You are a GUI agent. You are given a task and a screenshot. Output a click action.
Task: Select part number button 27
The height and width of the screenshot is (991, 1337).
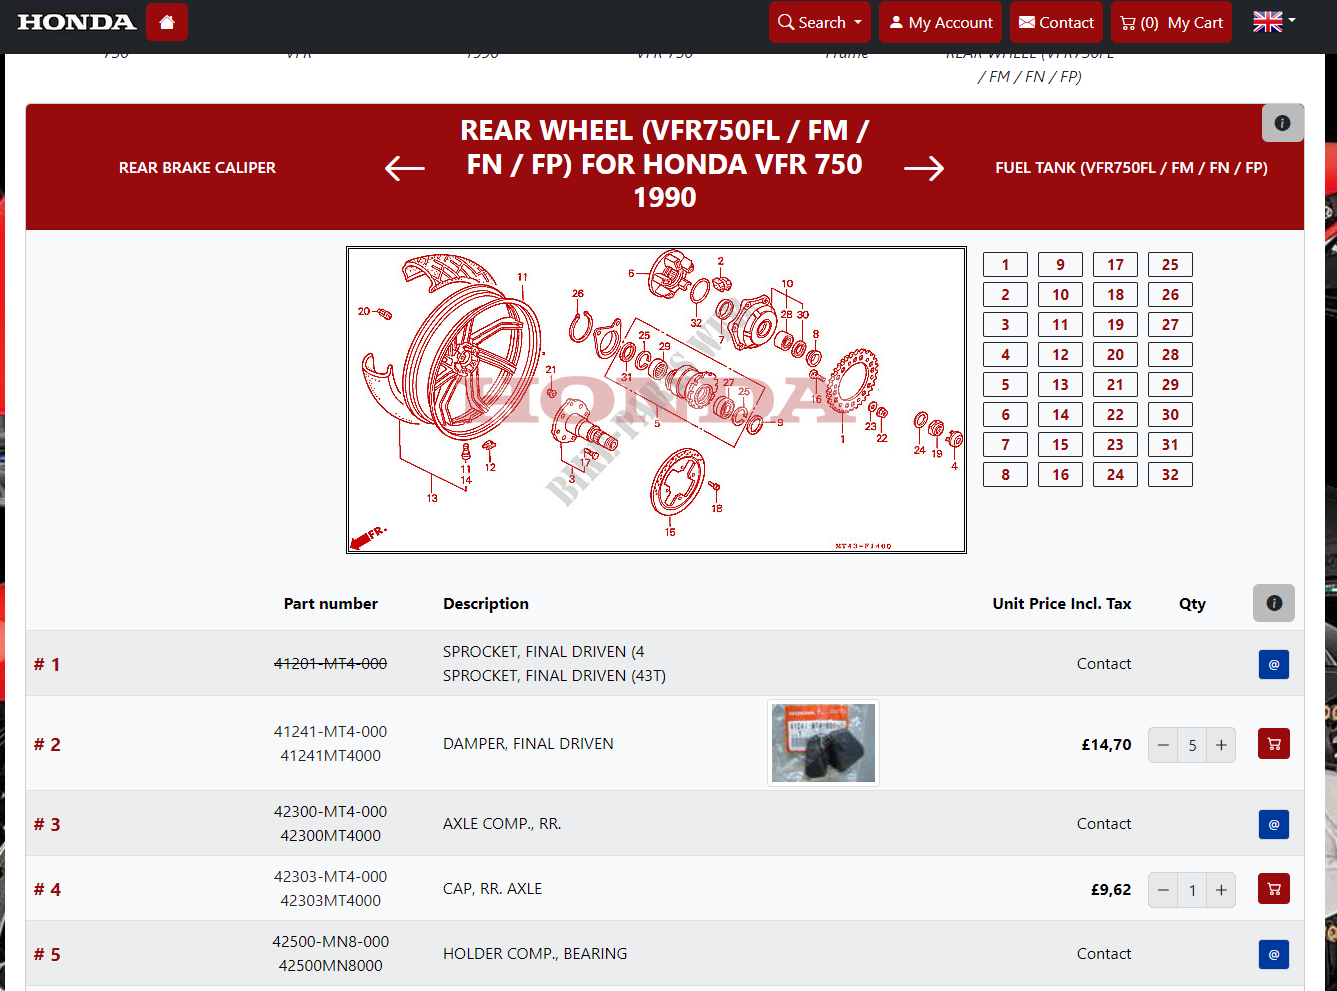click(x=1170, y=325)
